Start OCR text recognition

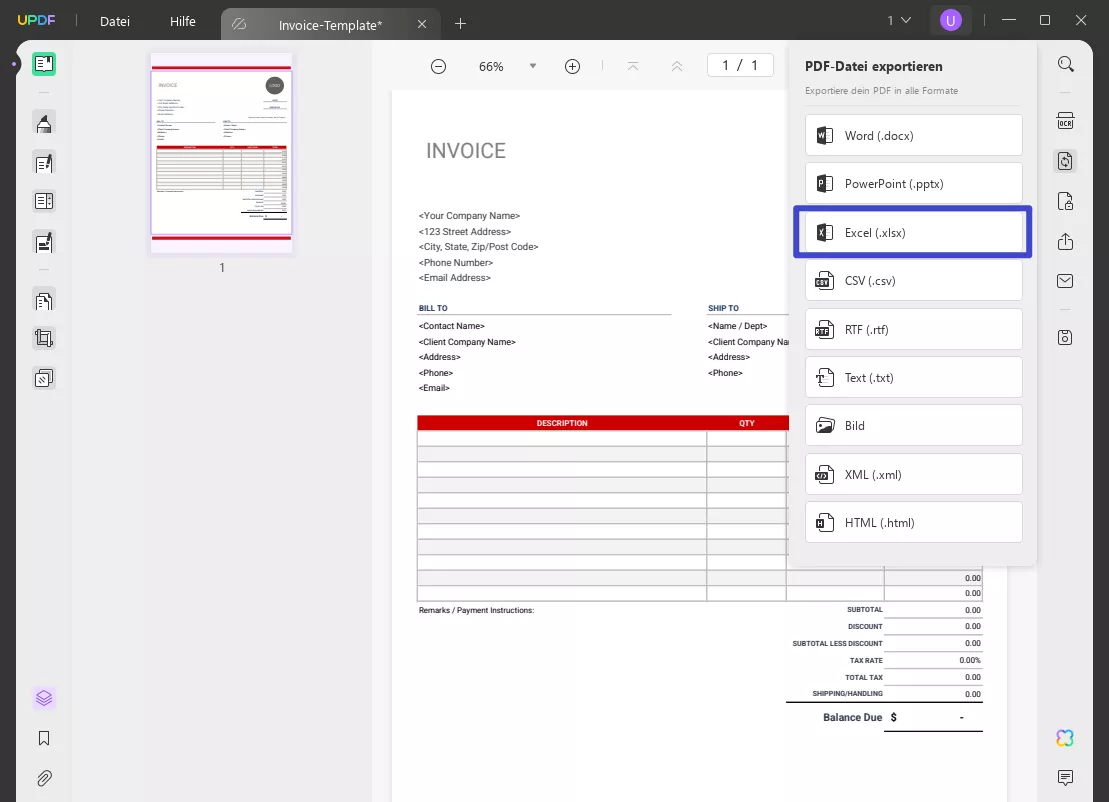1065,120
